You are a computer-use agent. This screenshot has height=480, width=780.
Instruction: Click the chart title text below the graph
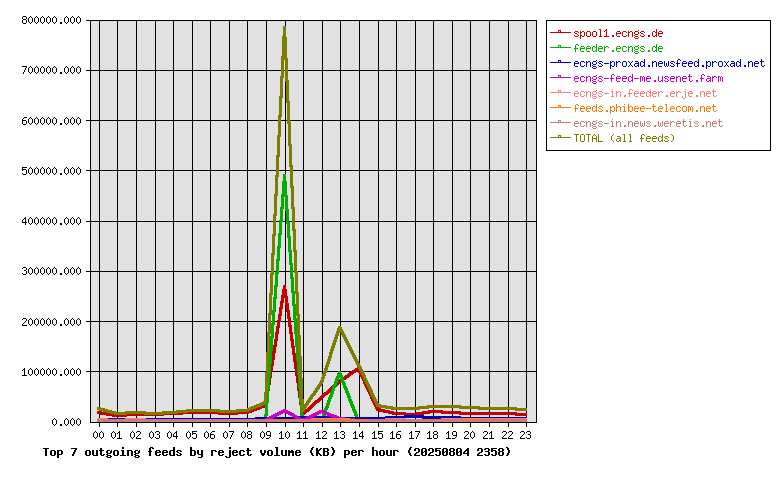[277, 452]
